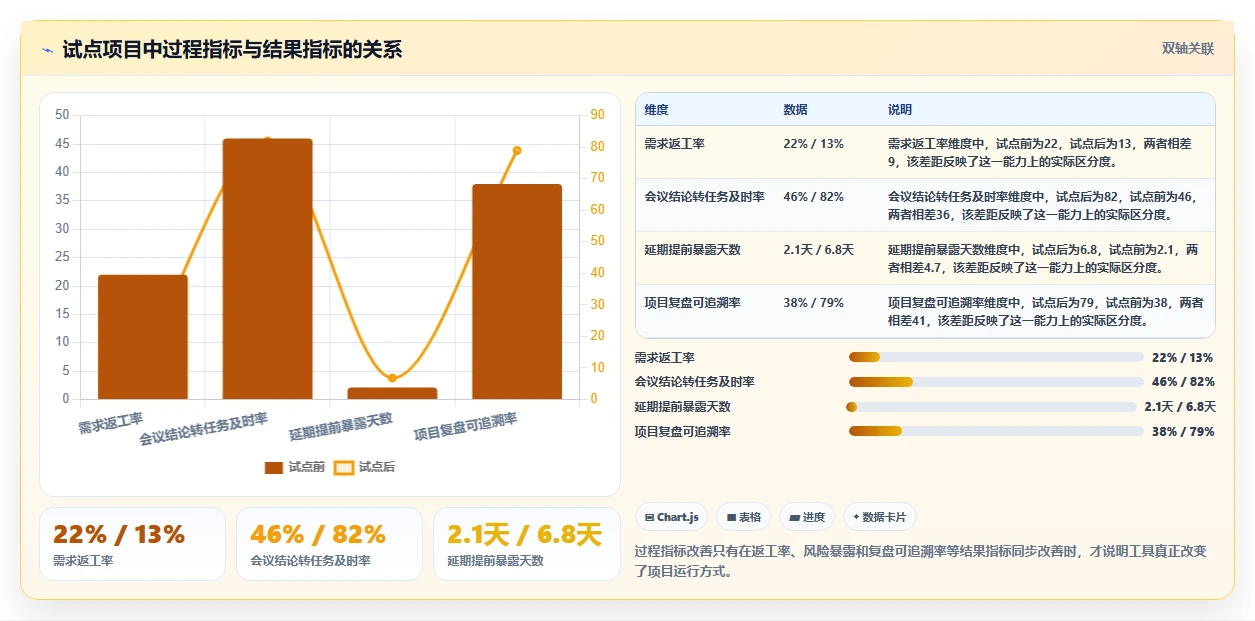Click the line point above the 延期提前暴露天数 bar

click(392, 378)
